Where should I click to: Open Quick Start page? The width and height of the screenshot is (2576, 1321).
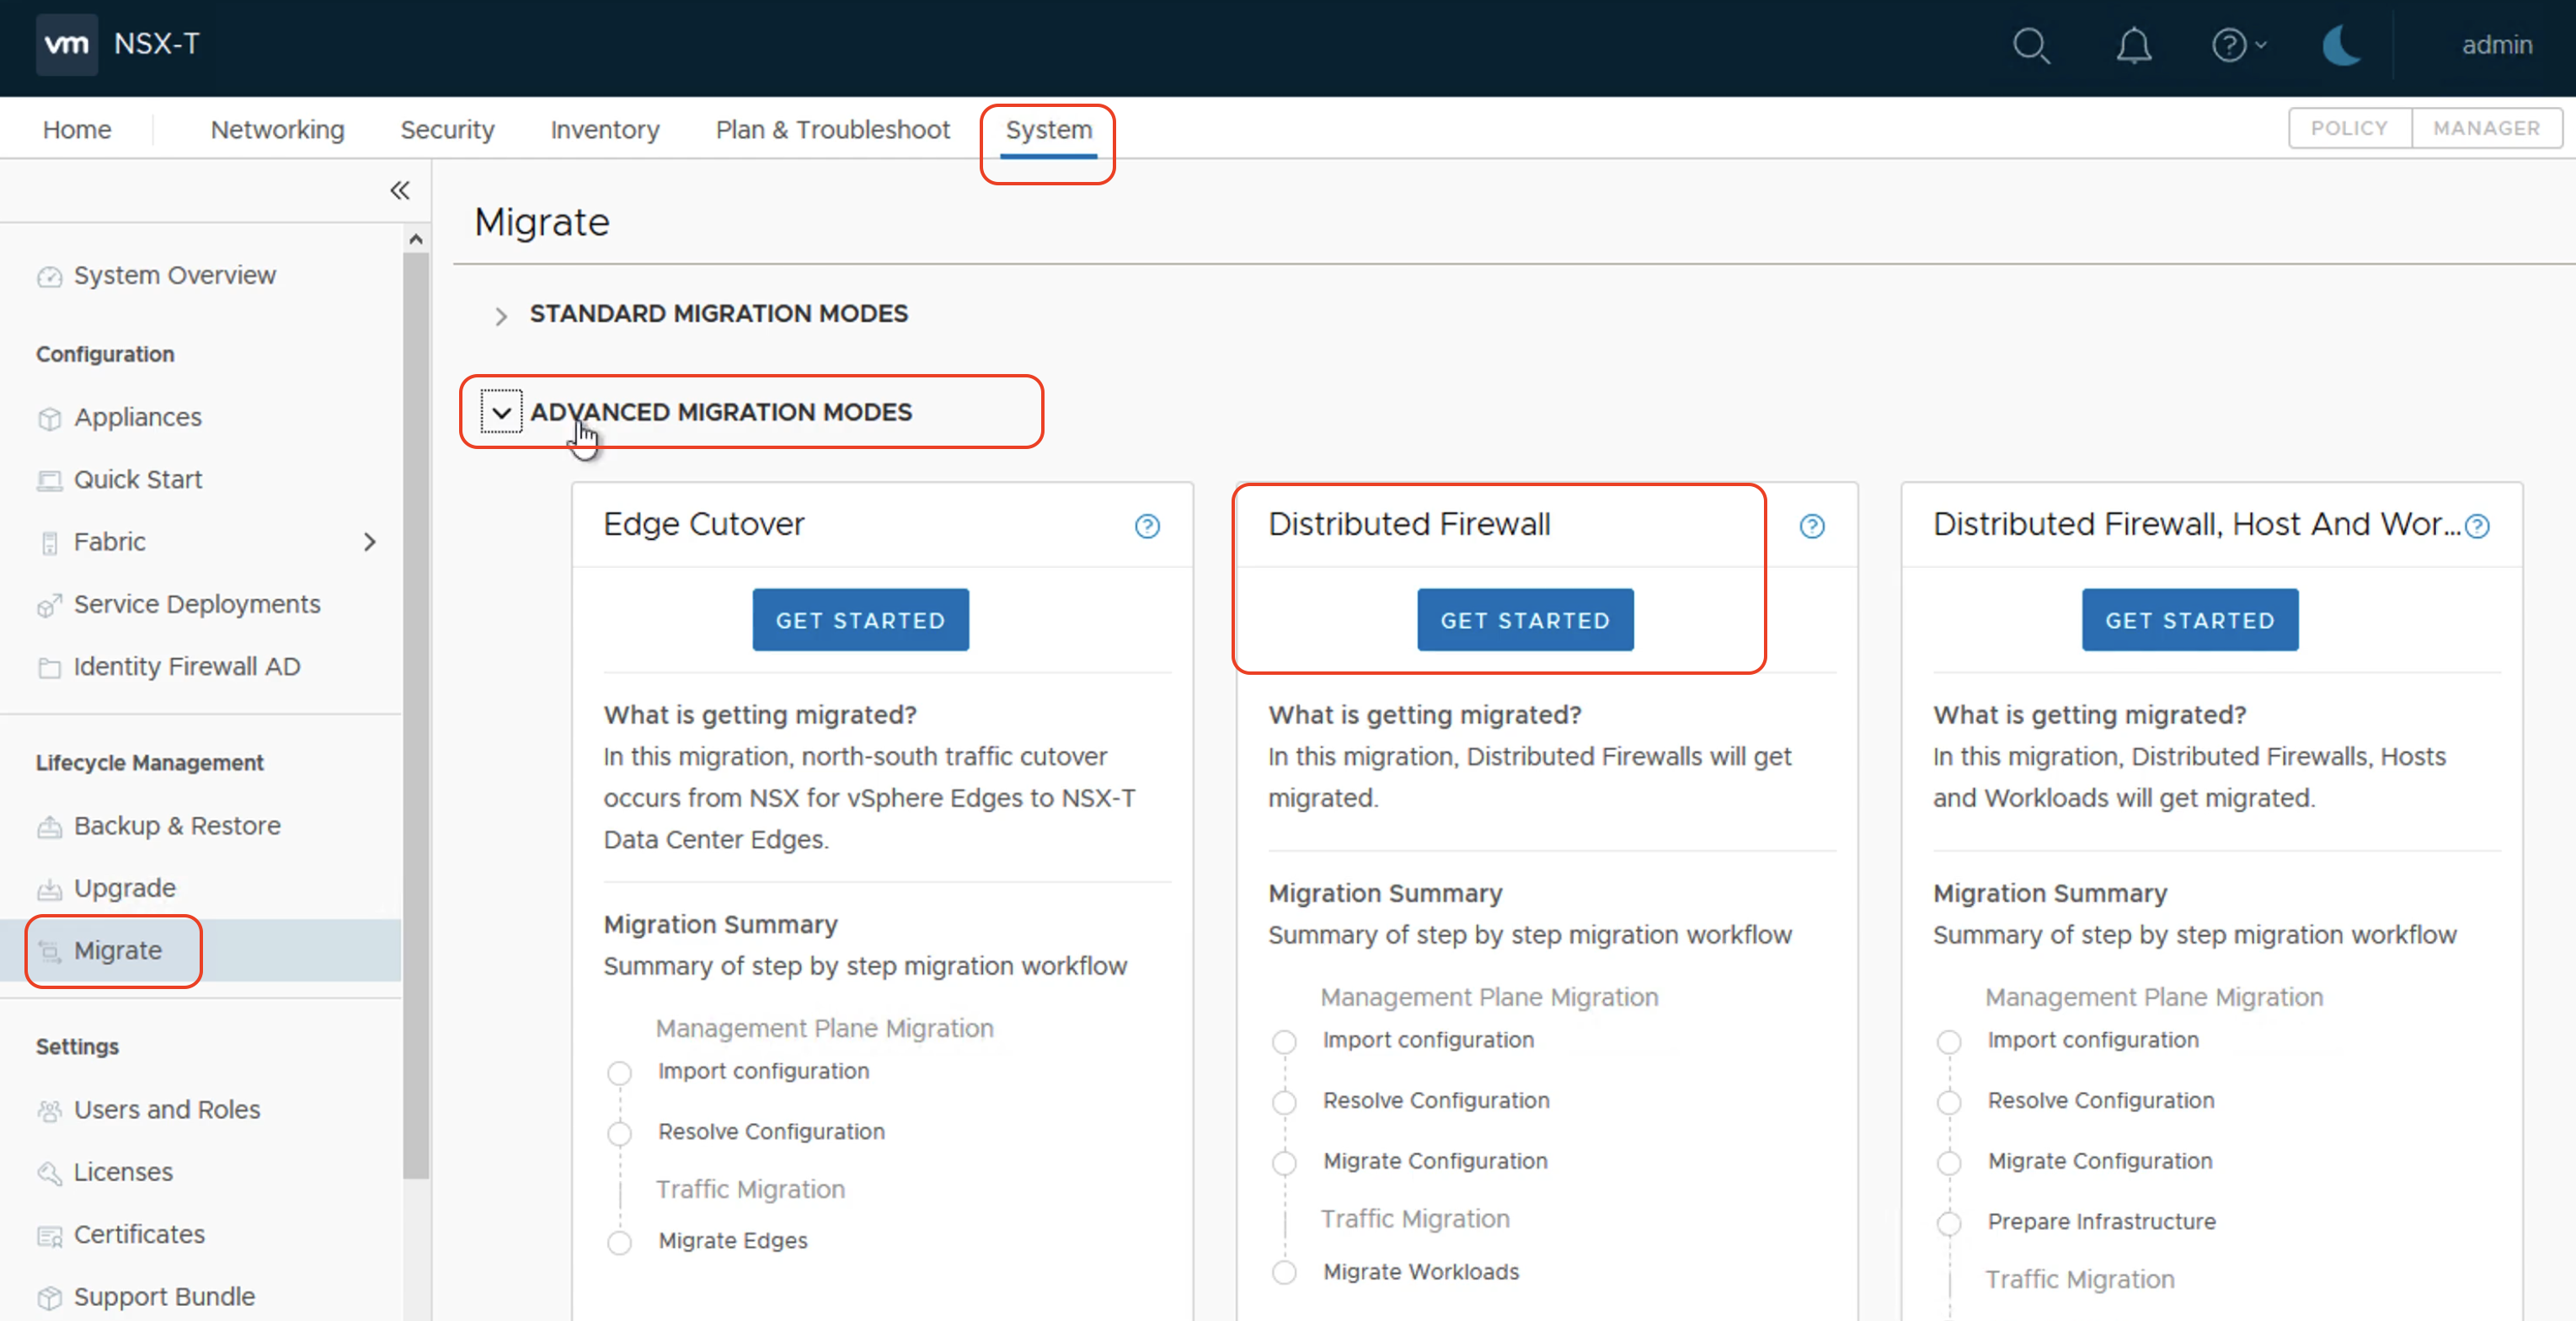click(x=137, y=479)
